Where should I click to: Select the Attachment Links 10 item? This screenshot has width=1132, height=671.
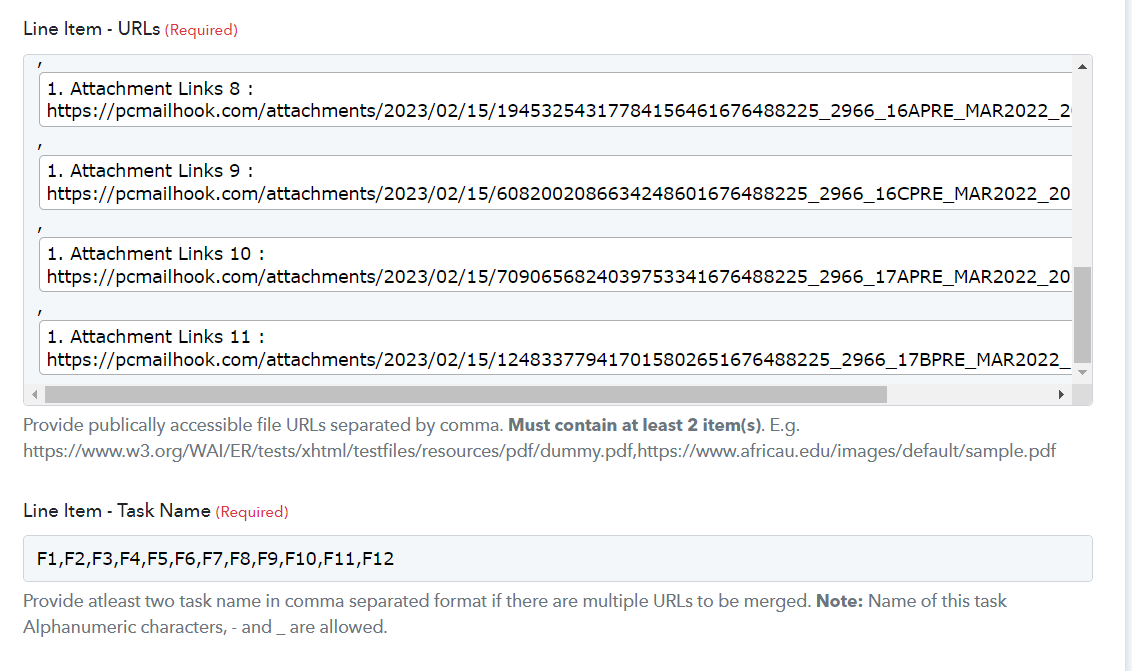coord(555,265)
